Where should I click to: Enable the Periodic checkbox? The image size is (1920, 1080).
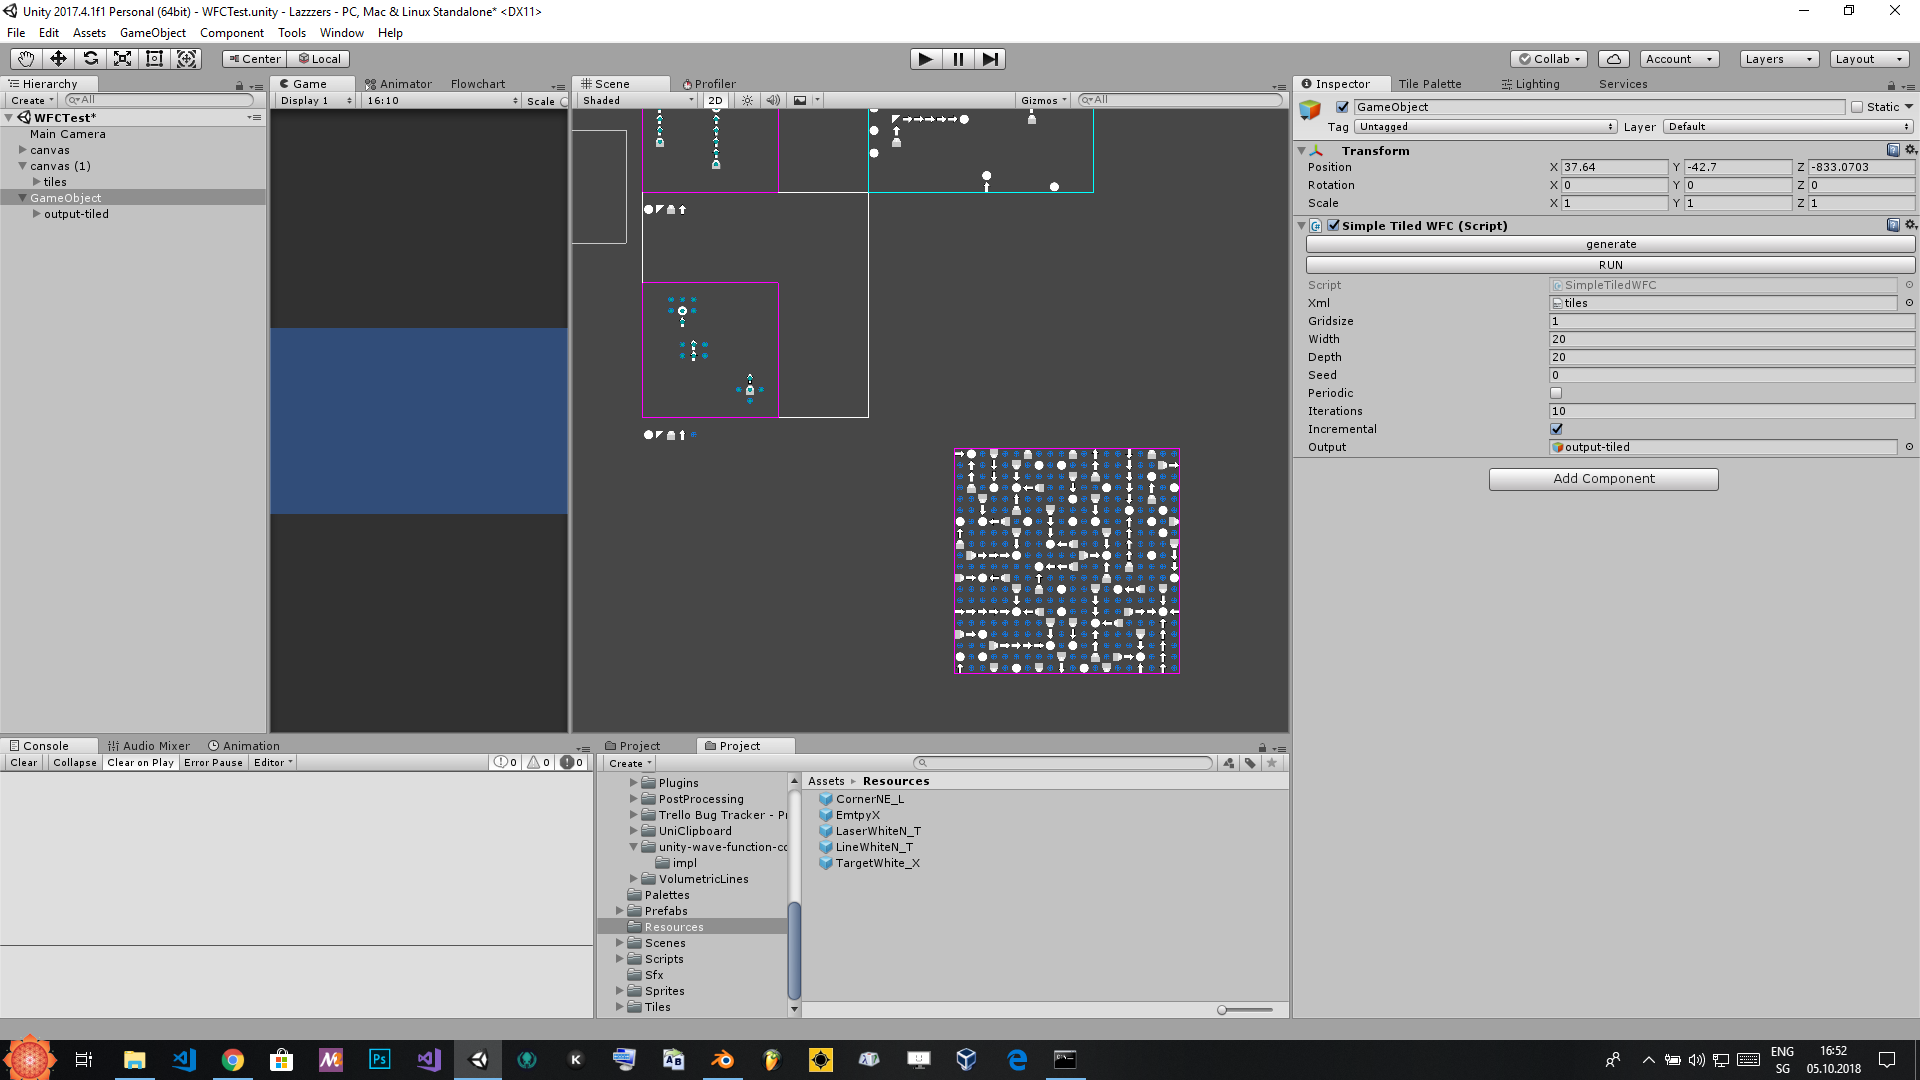(x=1556, y=393)
